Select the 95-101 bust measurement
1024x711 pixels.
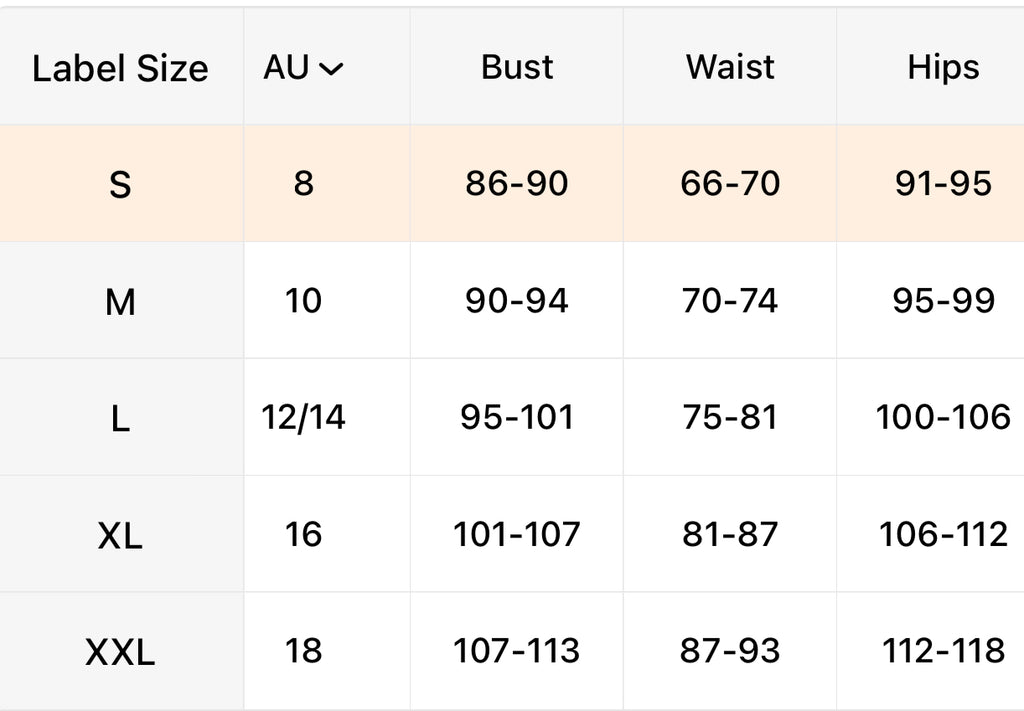click(517, 417)
